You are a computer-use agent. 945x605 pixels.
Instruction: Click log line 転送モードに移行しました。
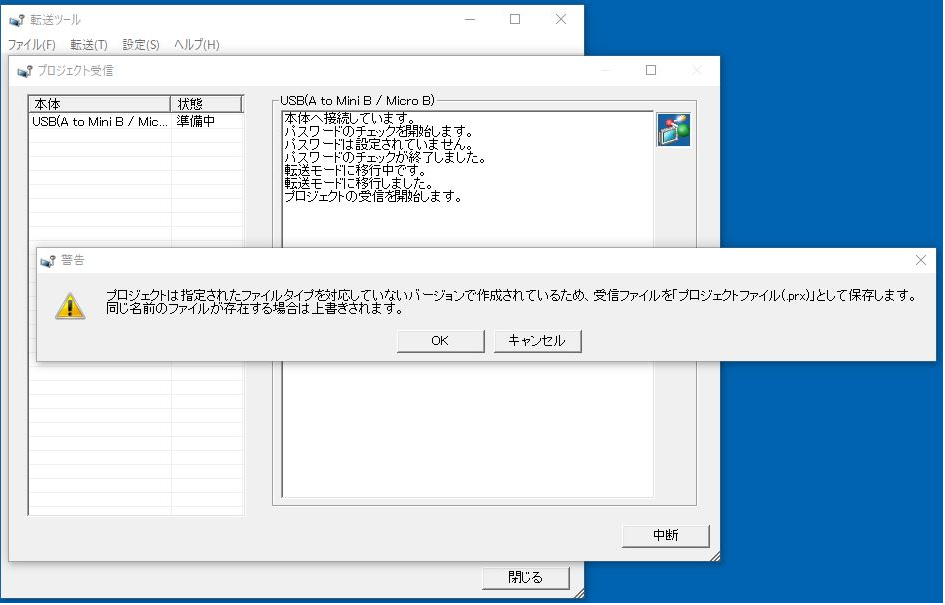359,183
